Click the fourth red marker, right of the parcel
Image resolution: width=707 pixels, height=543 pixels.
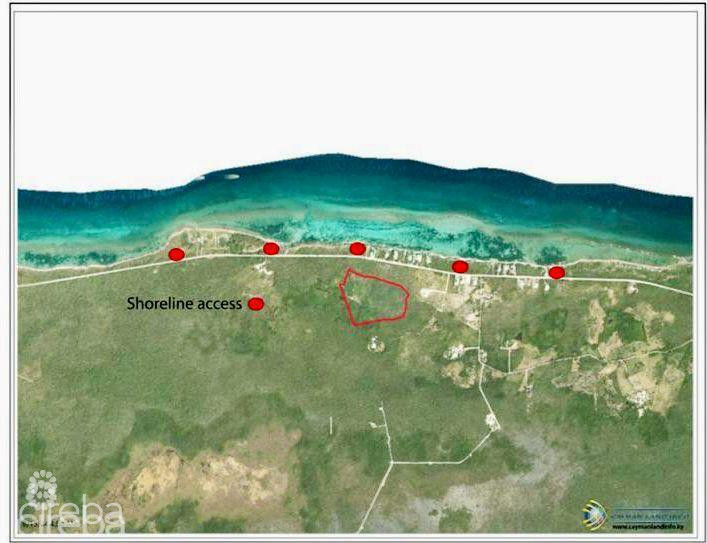pos(460,266)
